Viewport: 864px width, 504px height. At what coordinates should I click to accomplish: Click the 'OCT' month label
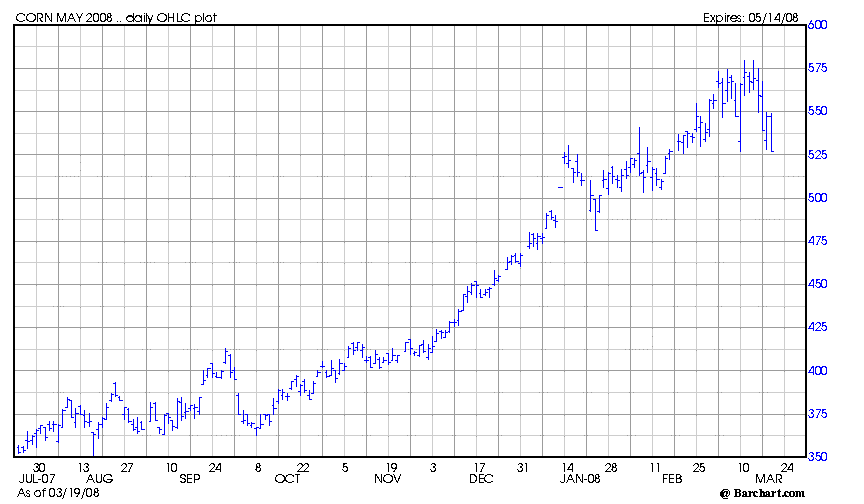287,479
